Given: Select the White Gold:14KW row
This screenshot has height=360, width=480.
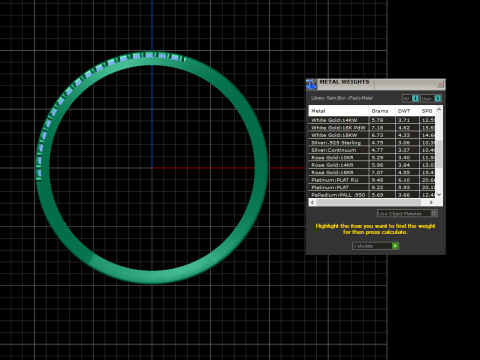Looking at the screenshot, I should click(372, 120).
